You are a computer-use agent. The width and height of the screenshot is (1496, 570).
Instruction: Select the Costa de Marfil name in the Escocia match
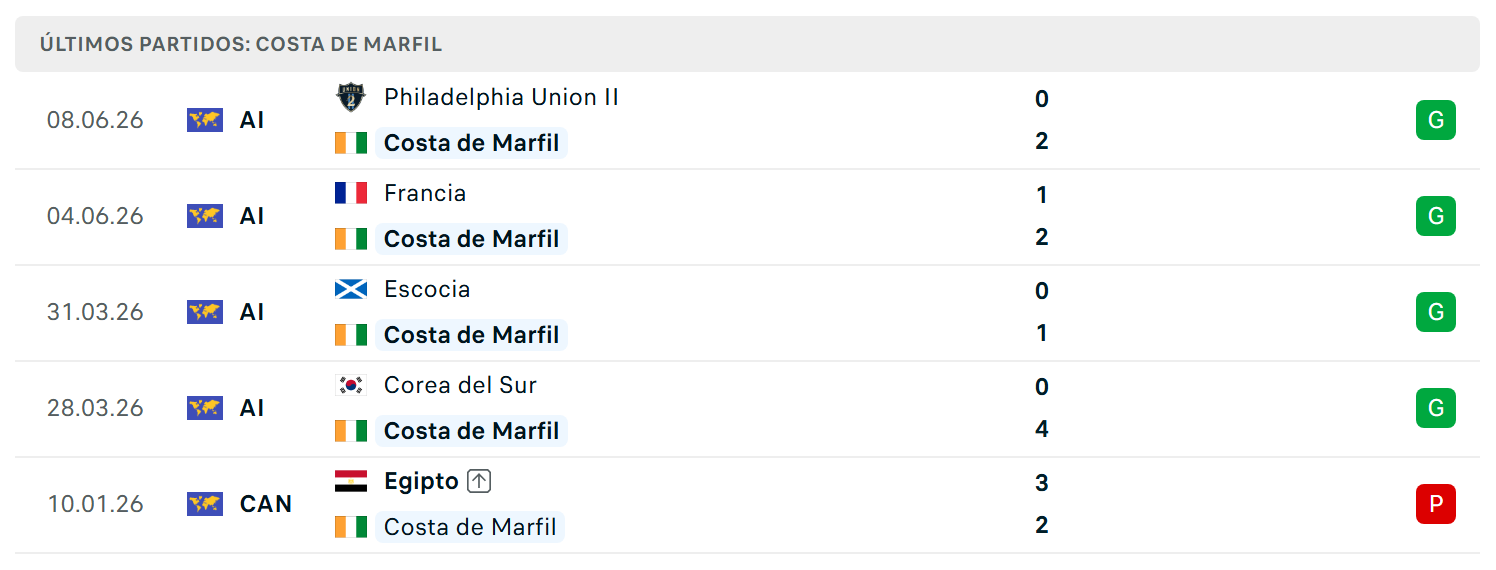pyautogui.click(x=471, y=335)
